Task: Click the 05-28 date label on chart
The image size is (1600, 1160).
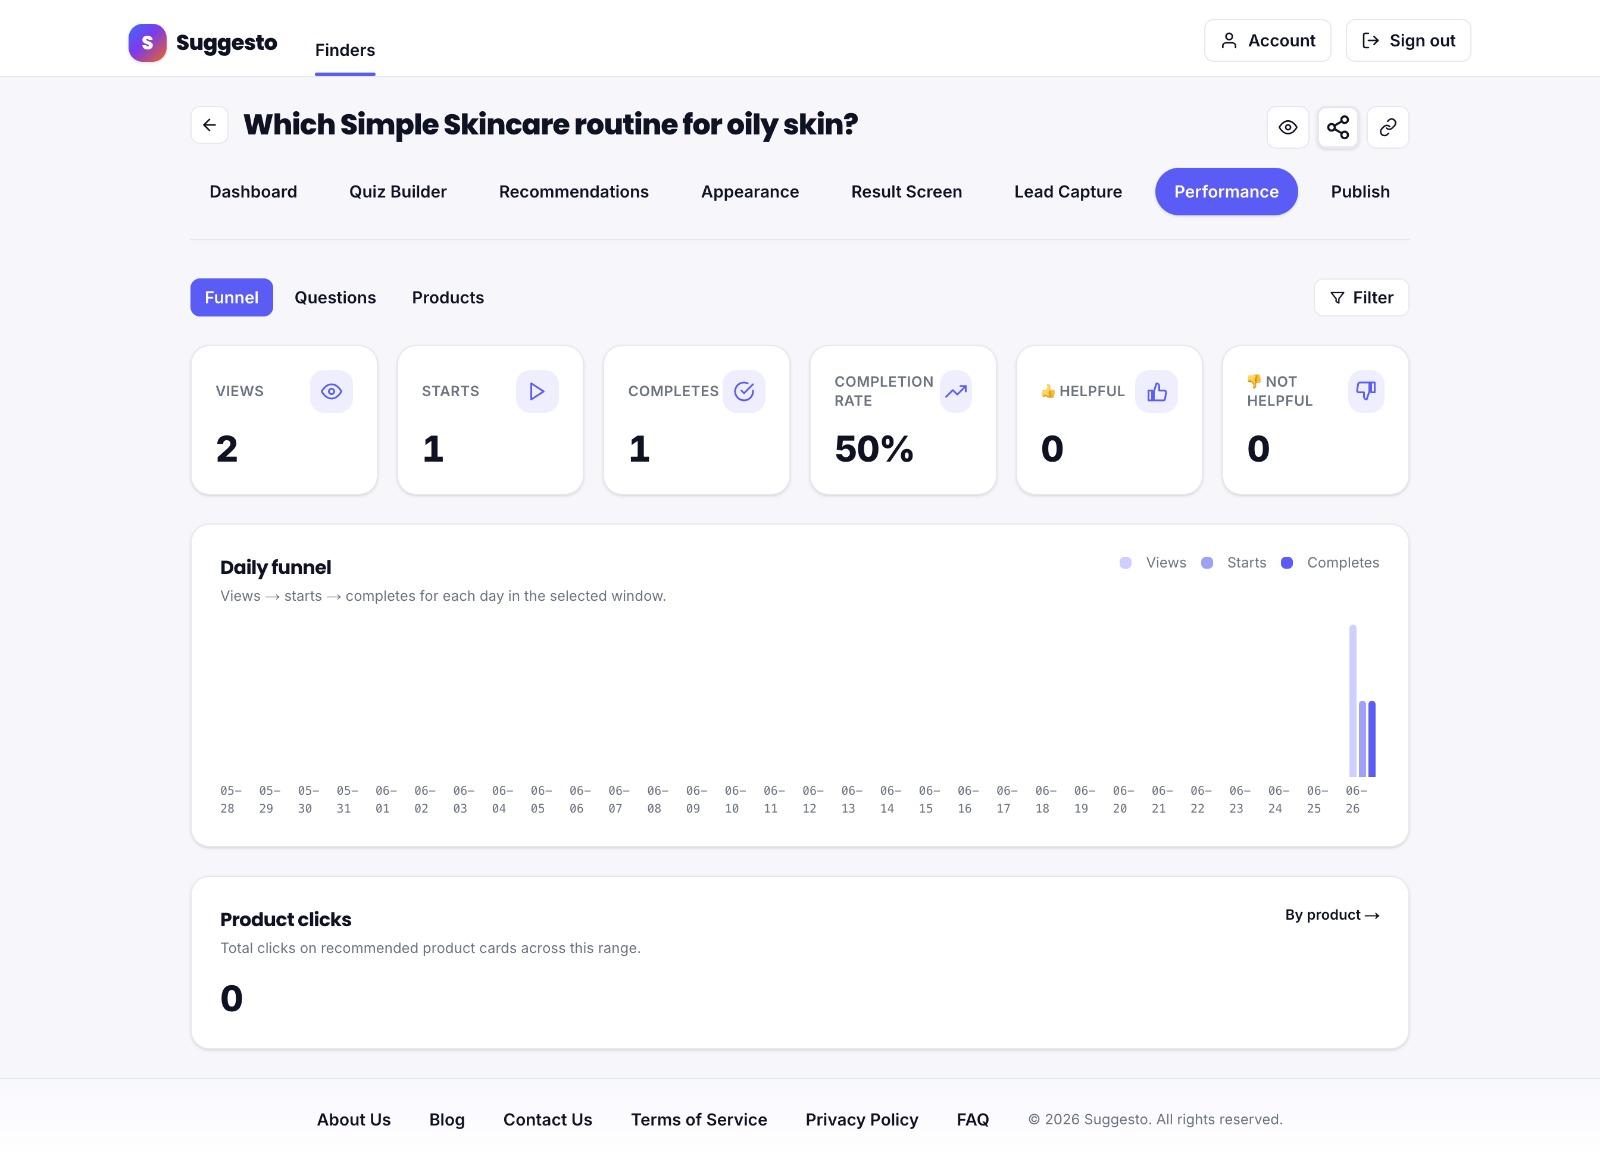Action: click(x=229, y=800)
